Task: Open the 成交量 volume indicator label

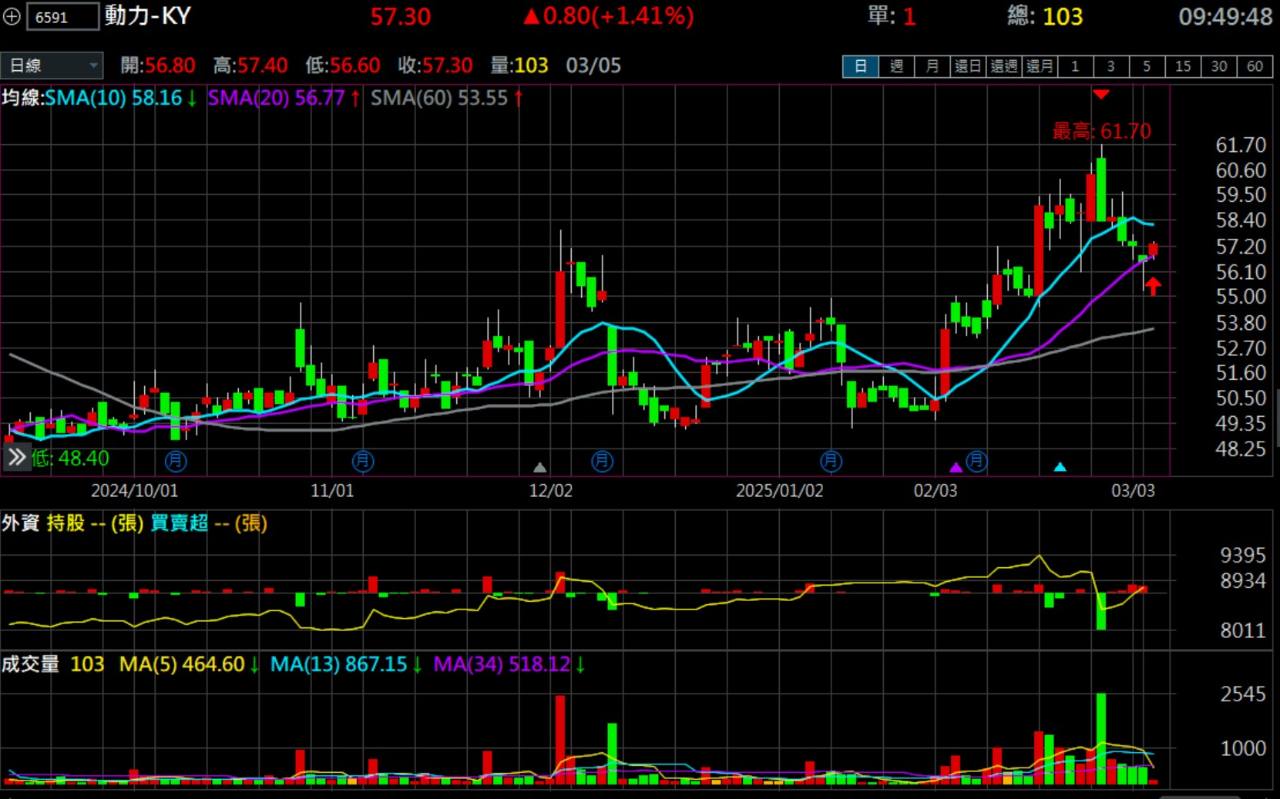Action: [x=31, y=664]
